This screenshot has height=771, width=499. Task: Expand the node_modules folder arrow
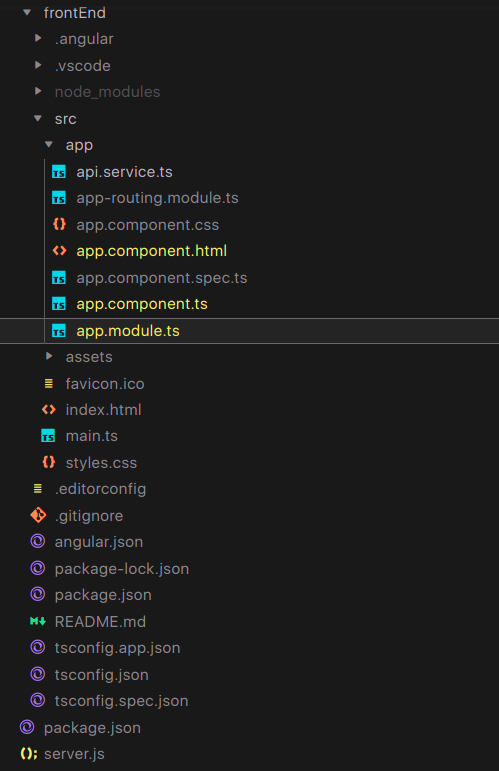(x=38, y=91)
